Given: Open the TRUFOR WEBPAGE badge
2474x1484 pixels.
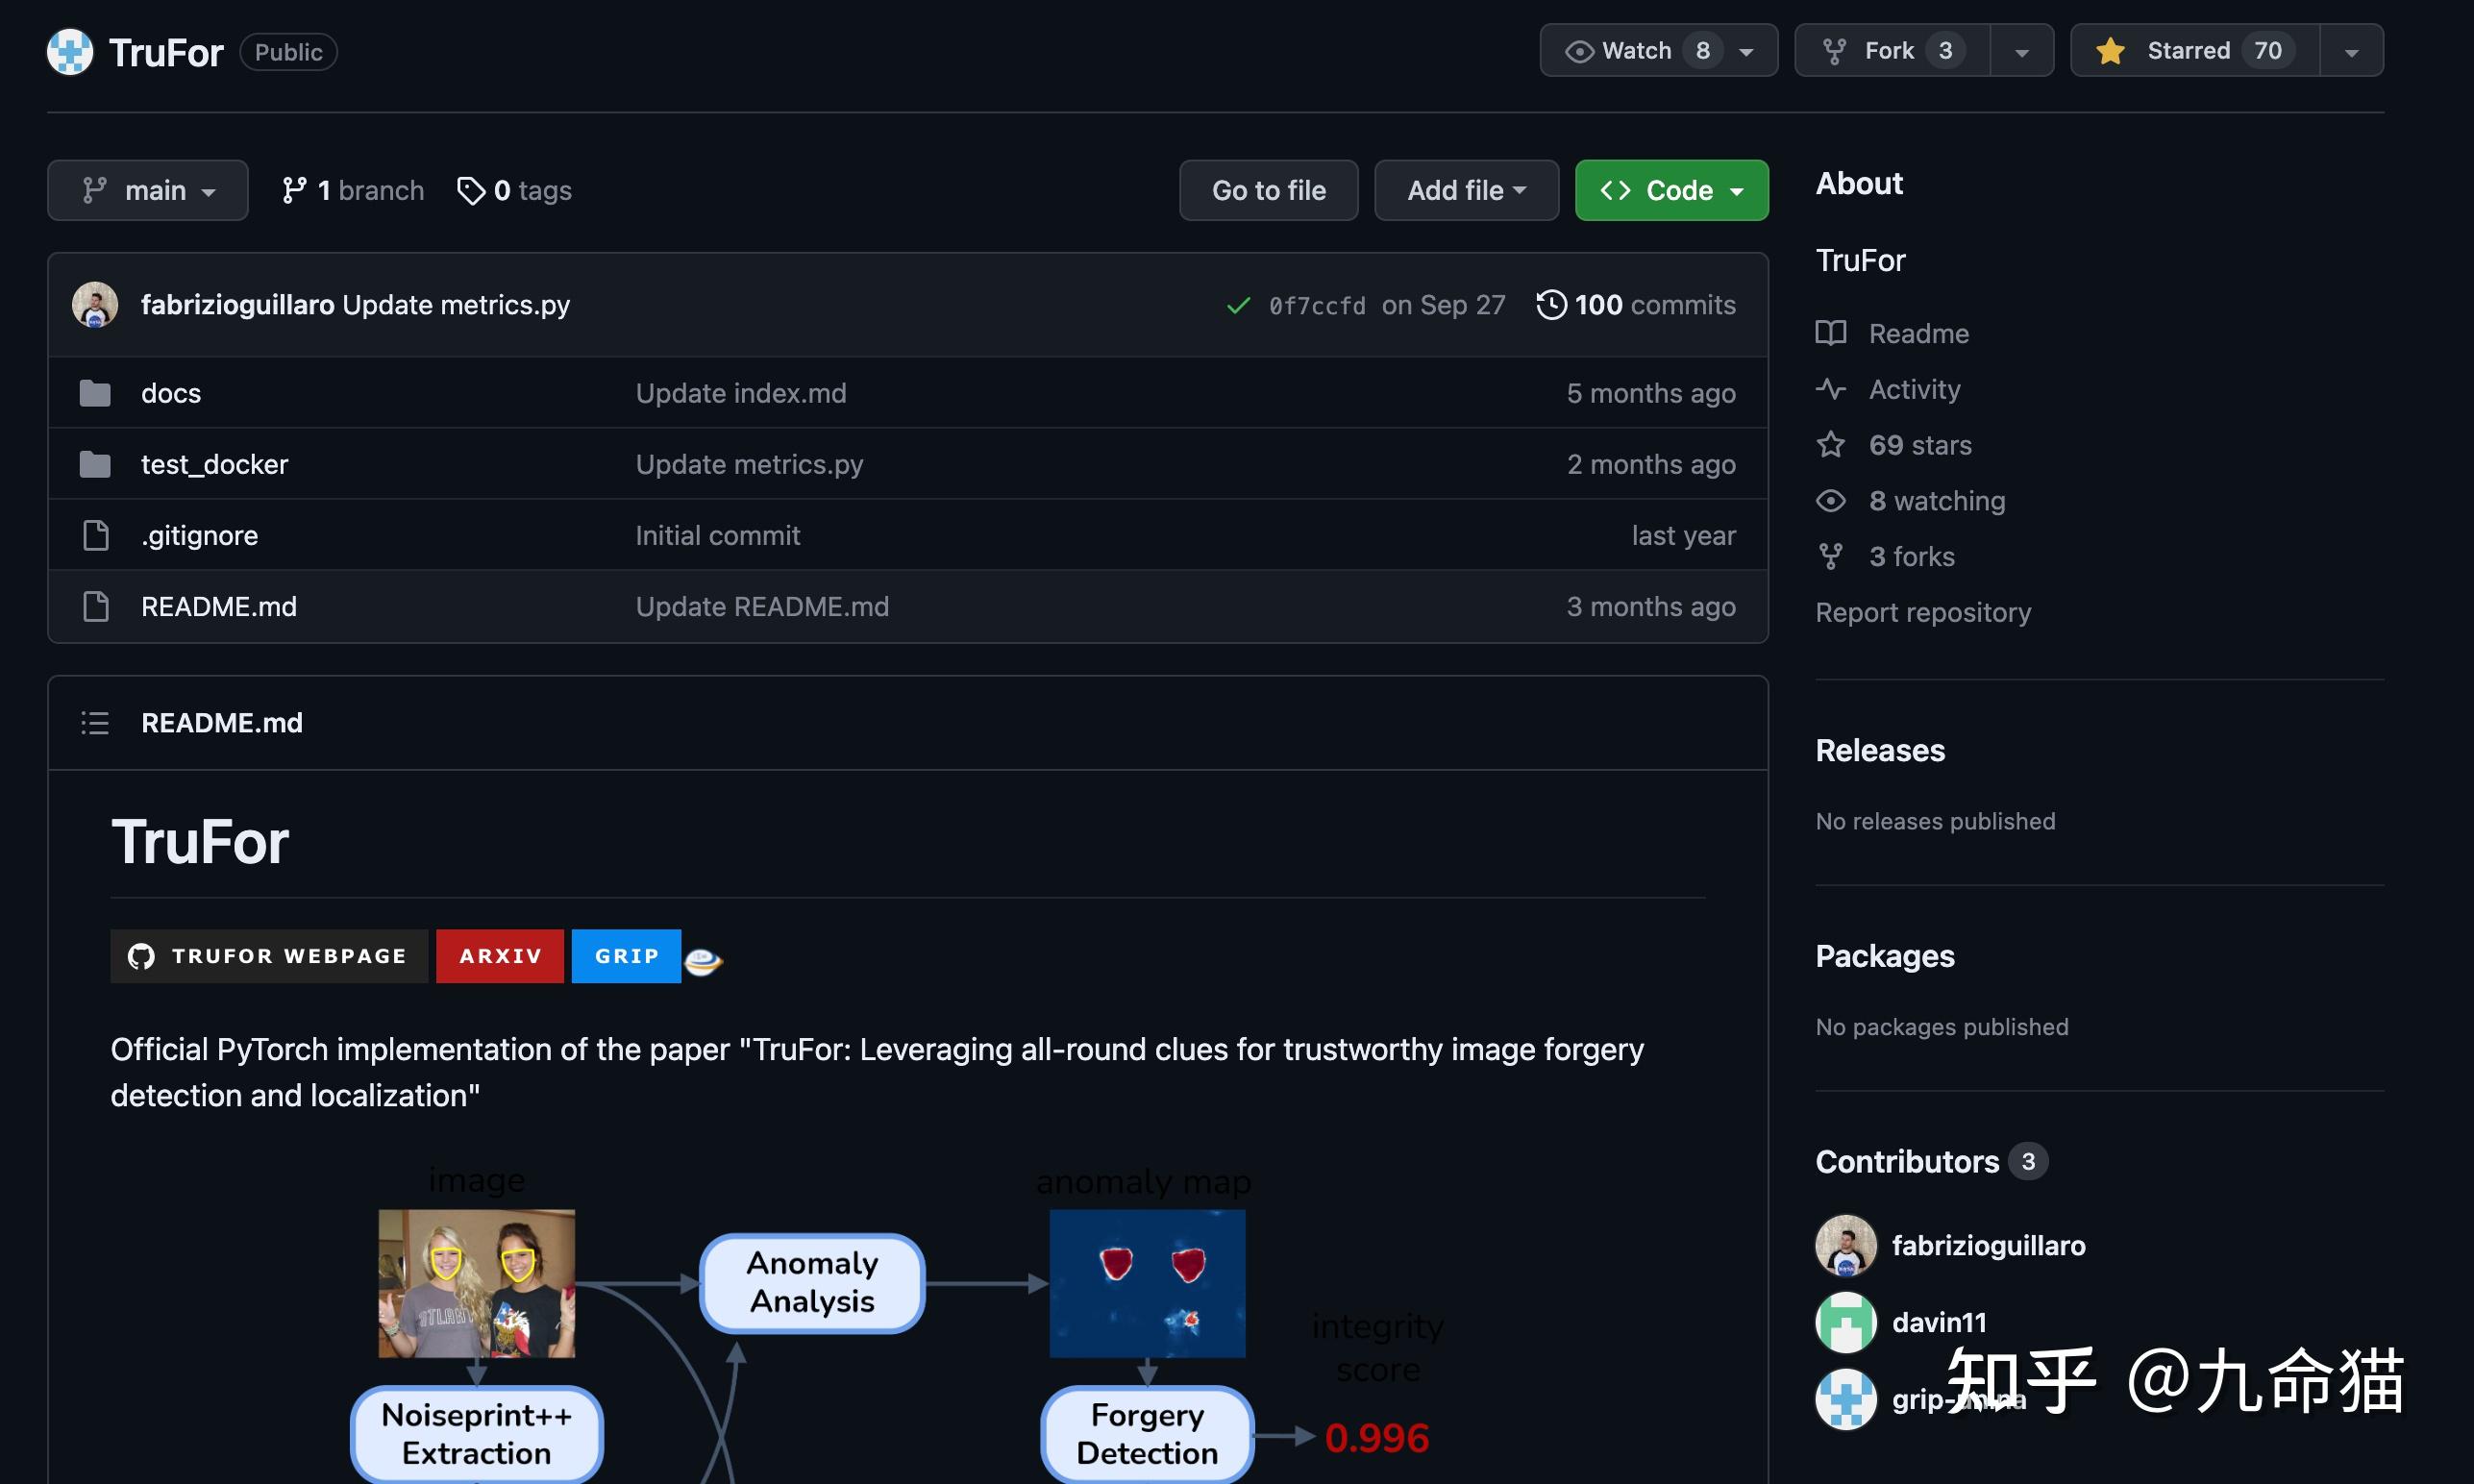Looking at the screenshot, I should (269, 956).
